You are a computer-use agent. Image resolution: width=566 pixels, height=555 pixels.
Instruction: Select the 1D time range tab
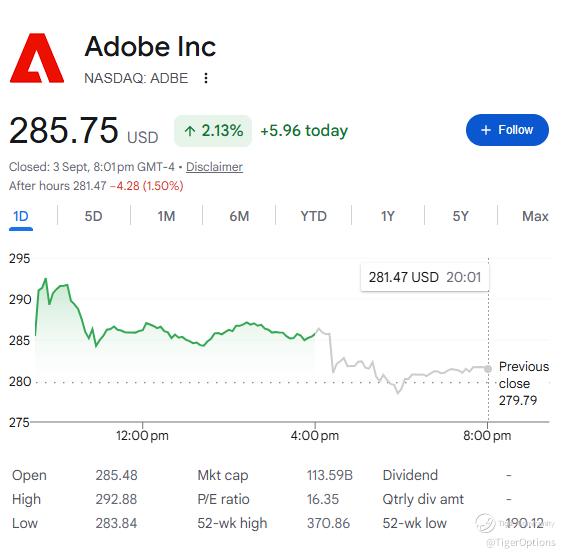[x=21, y=217]
